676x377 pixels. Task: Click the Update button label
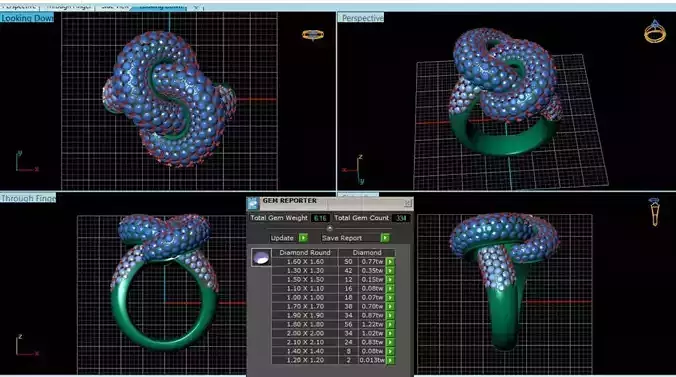282,238
